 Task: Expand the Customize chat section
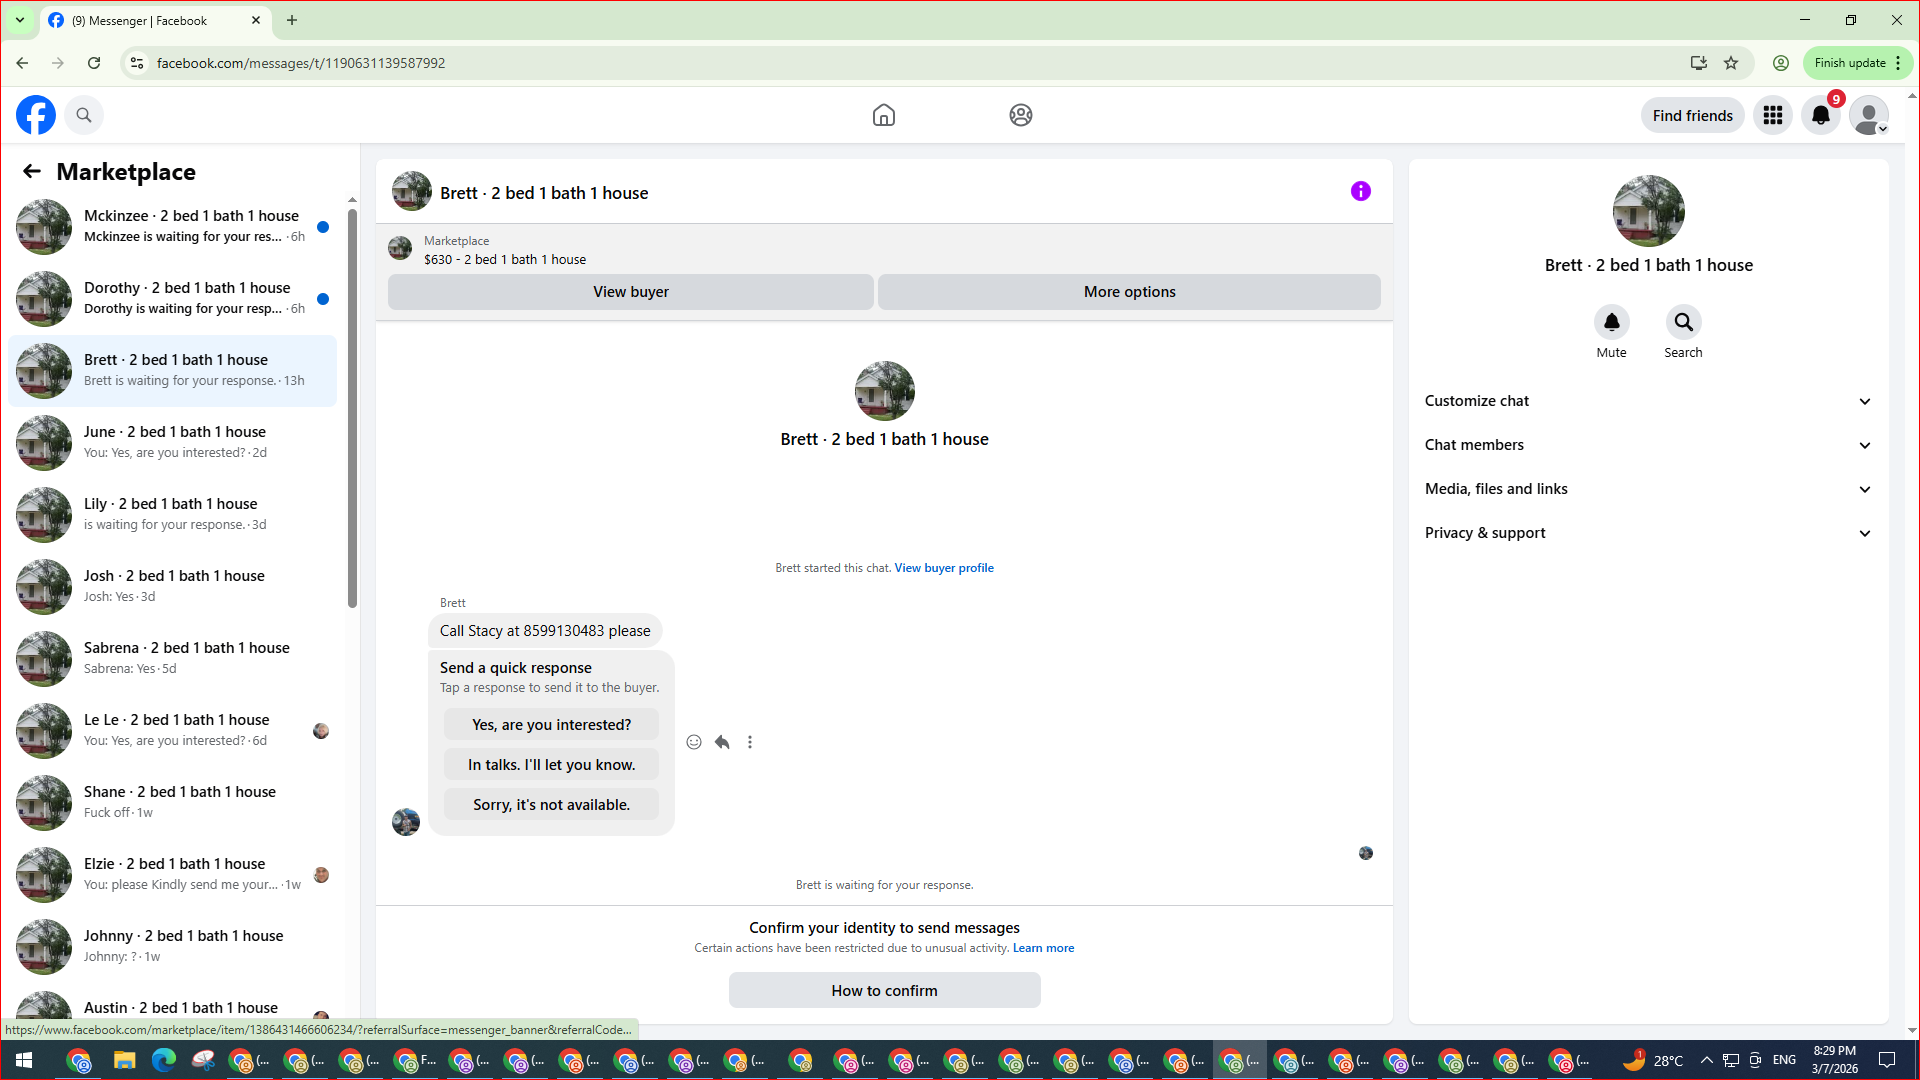point(1648,401)
